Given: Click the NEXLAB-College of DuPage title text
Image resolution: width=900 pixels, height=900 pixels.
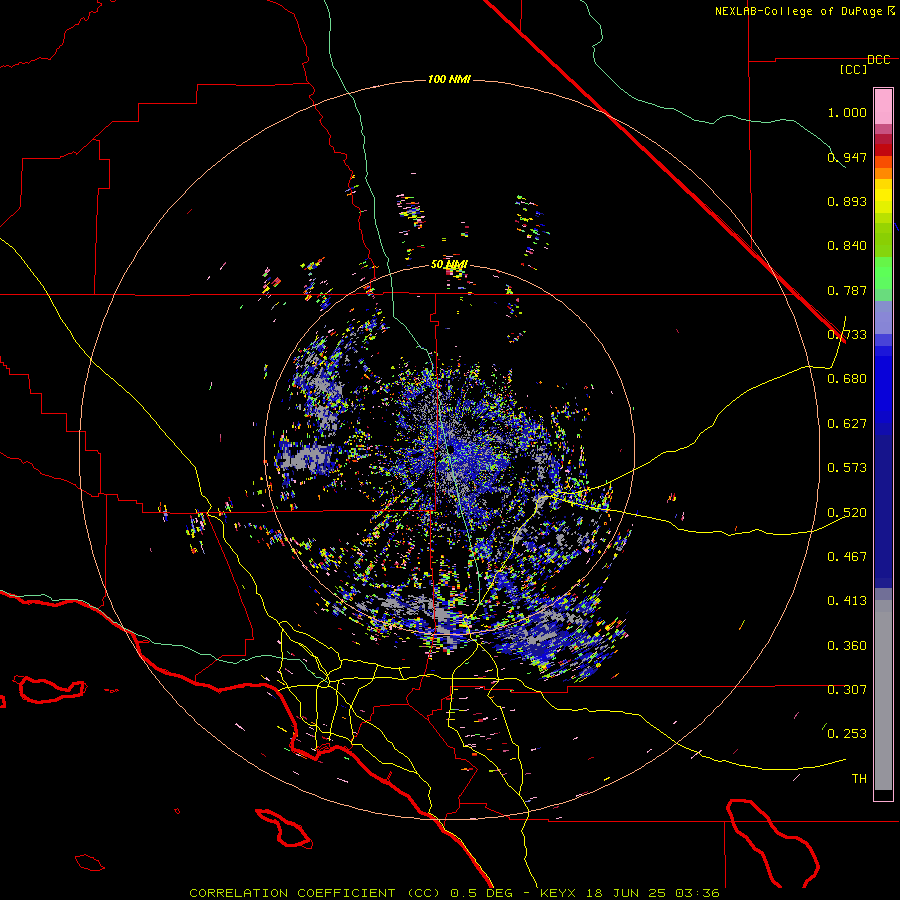Looking at the screenshot, I should point(804,11).
